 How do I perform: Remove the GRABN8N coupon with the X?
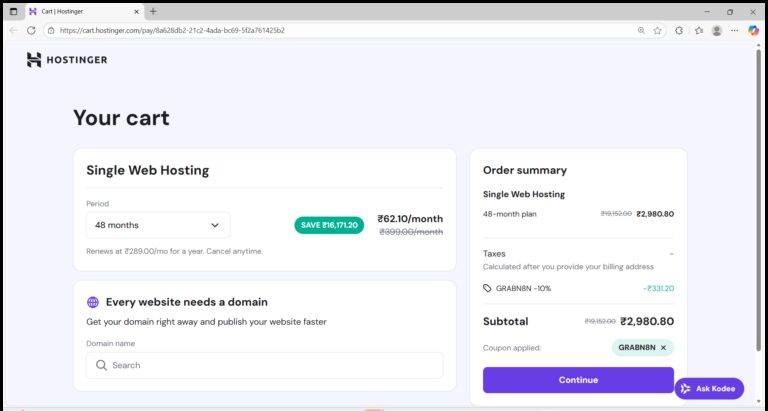[663, 348]
